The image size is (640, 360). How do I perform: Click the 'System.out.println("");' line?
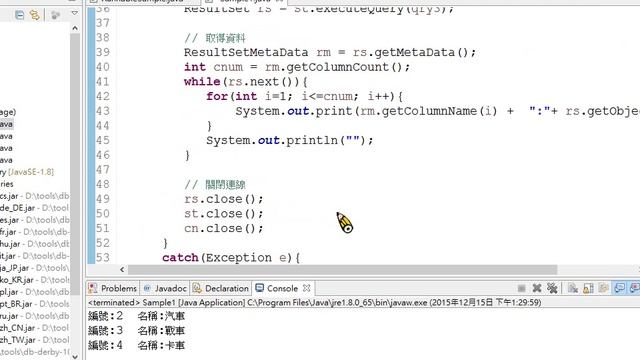coord(289,140)
